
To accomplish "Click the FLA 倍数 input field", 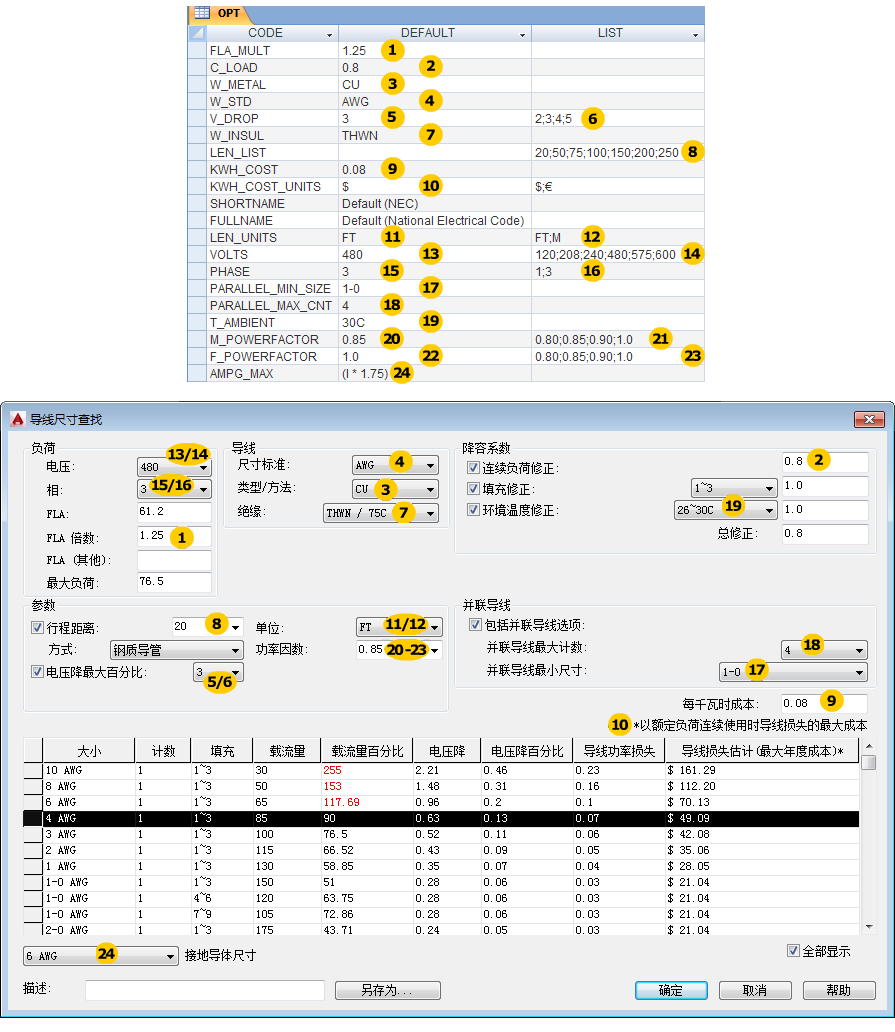I will (x=174, y=536).
